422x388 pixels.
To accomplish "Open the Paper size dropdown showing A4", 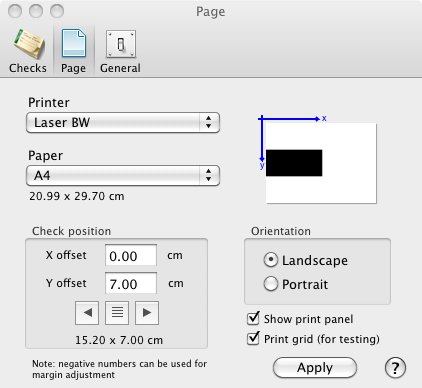I will pos(123,175).
